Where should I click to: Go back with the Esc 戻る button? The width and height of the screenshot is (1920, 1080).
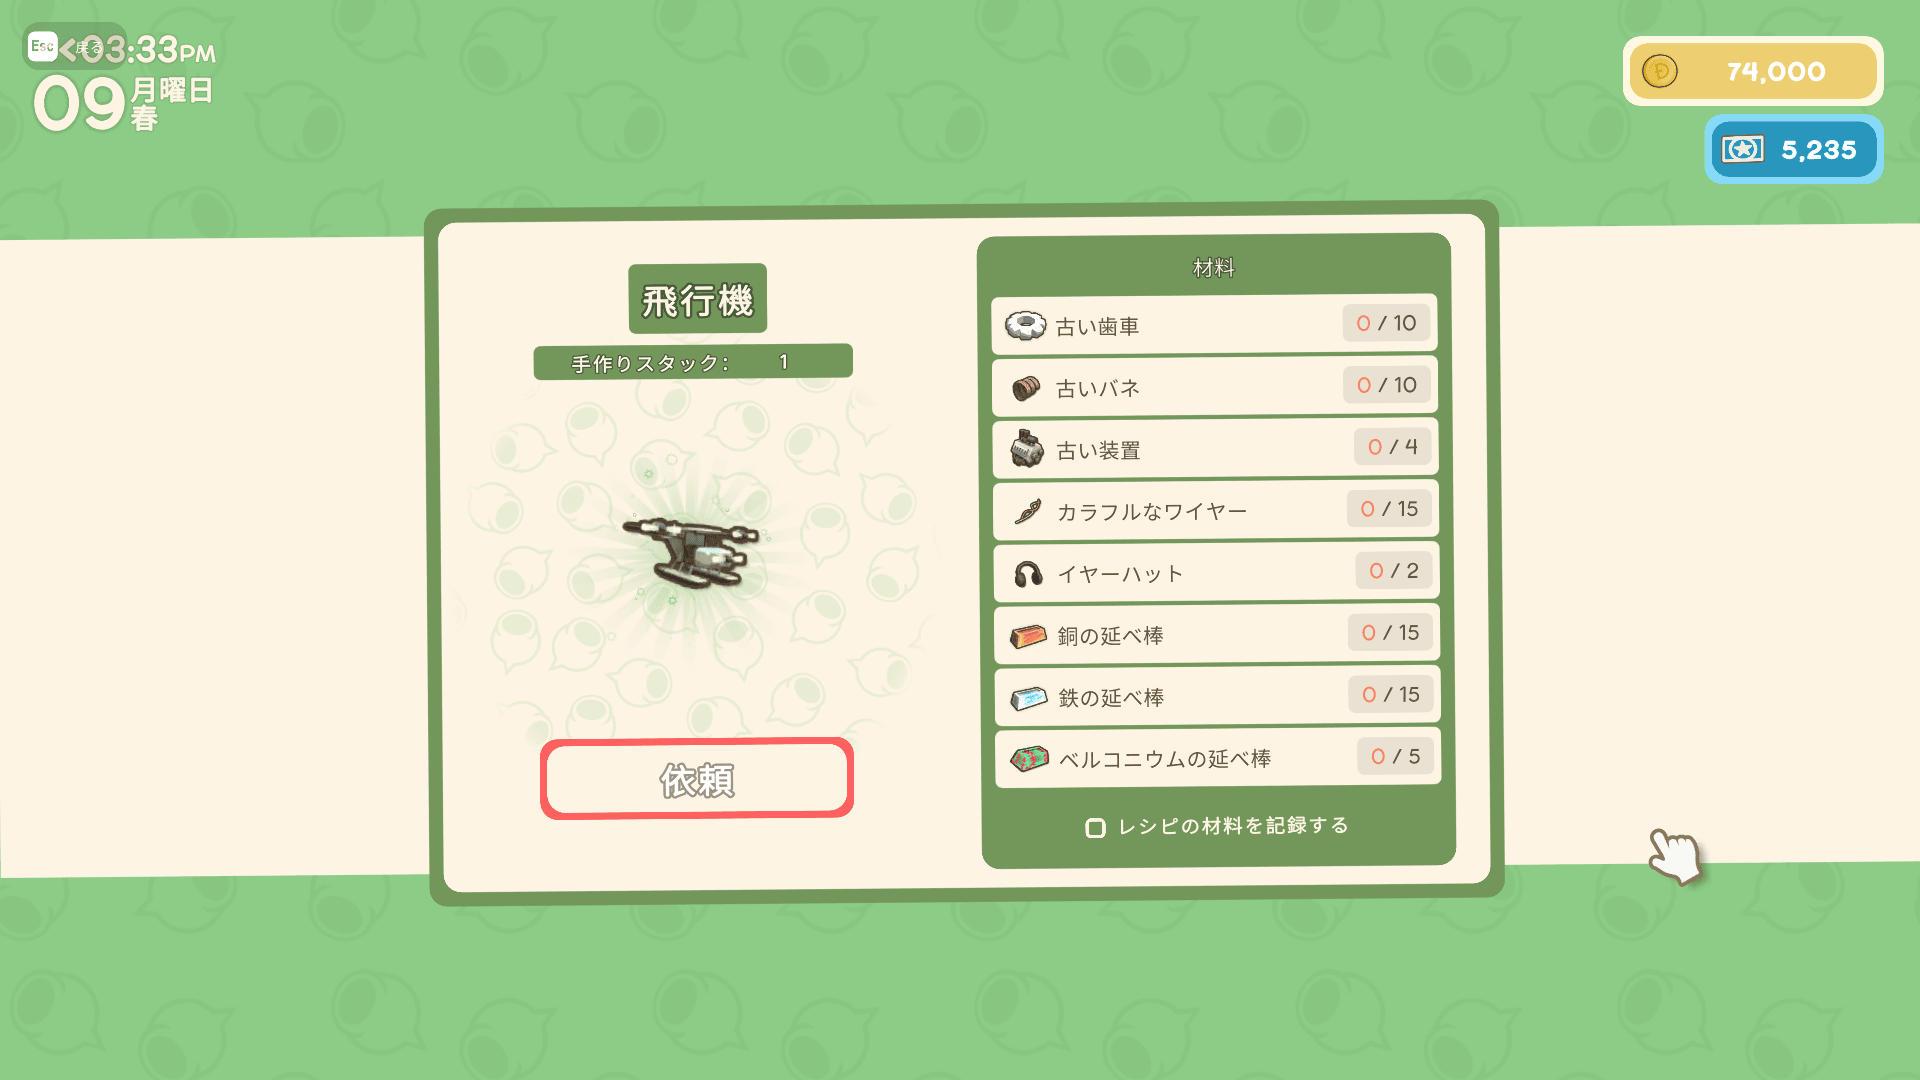click(66, 47)
